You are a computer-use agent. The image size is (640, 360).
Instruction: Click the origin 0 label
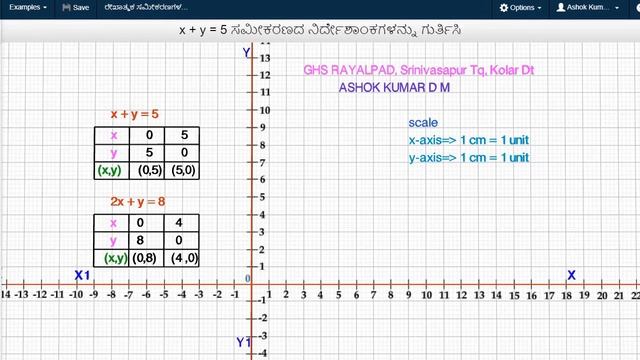pyautogui.click(x=247, y=278)
